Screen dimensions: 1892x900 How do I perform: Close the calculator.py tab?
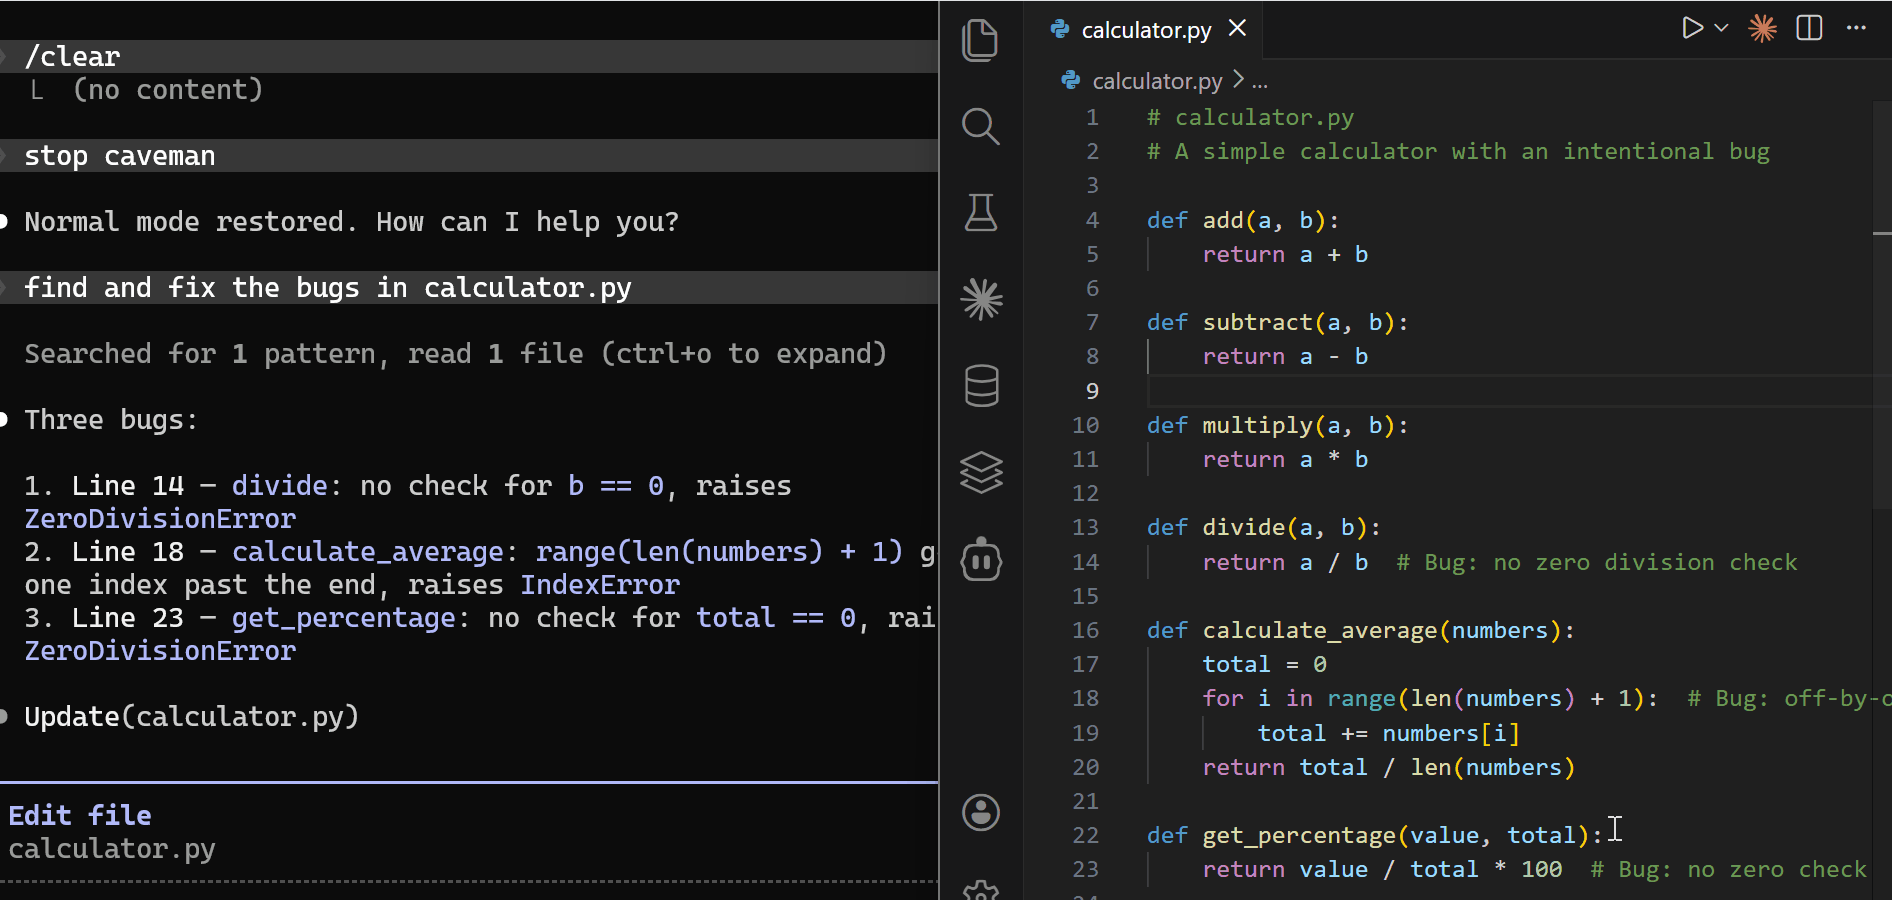pos(1237,28)
